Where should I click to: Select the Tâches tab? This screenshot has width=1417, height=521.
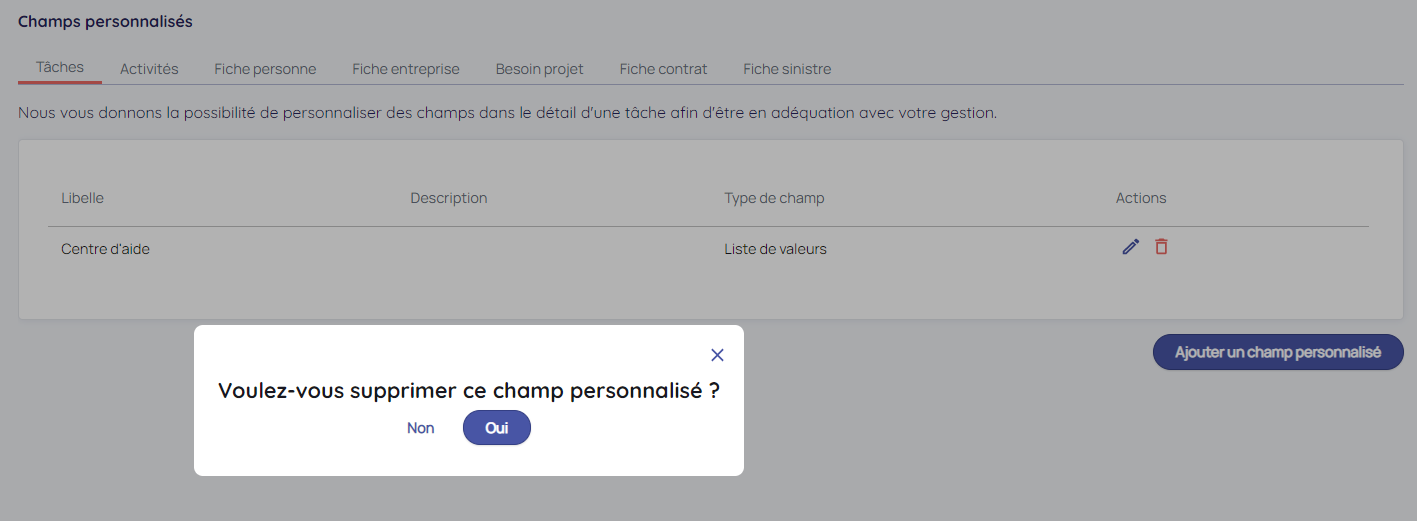click(60, 68)
